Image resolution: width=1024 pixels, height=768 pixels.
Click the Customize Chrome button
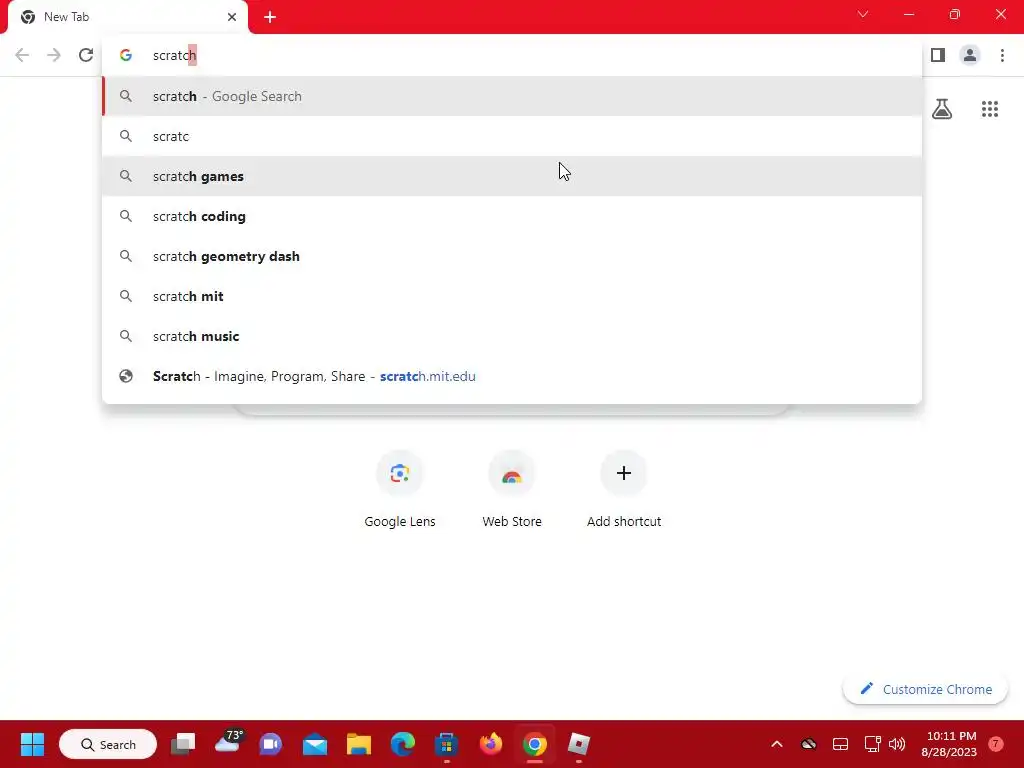click(925, 689)
